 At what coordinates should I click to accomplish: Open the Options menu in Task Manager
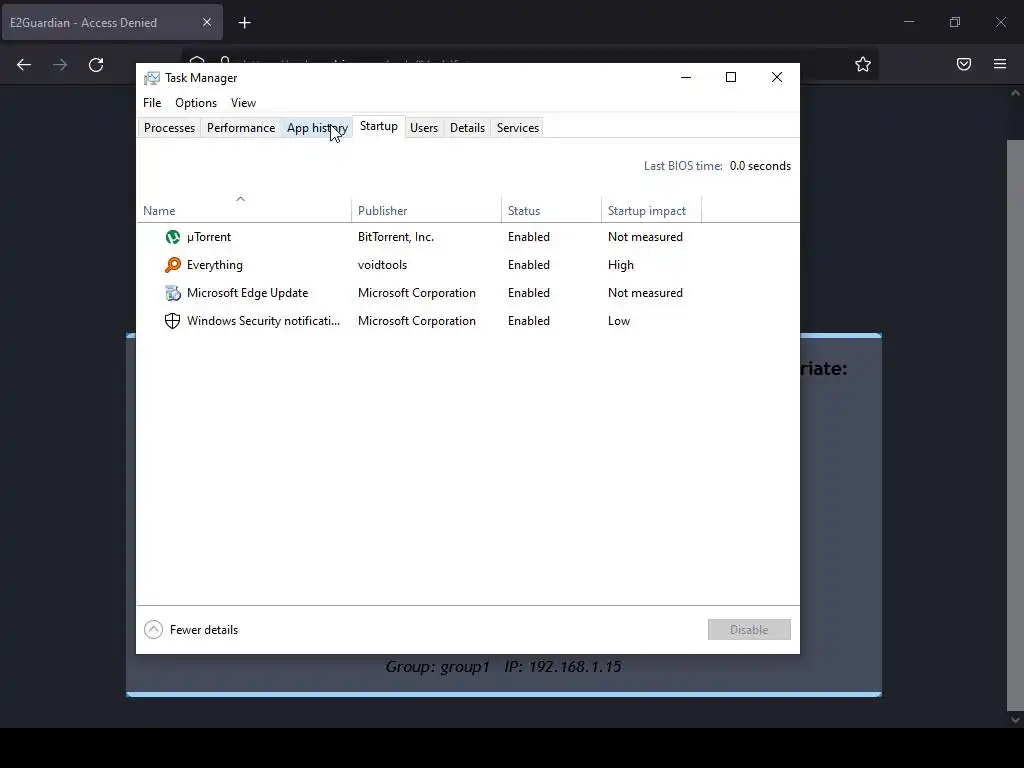tap(196, 103)
